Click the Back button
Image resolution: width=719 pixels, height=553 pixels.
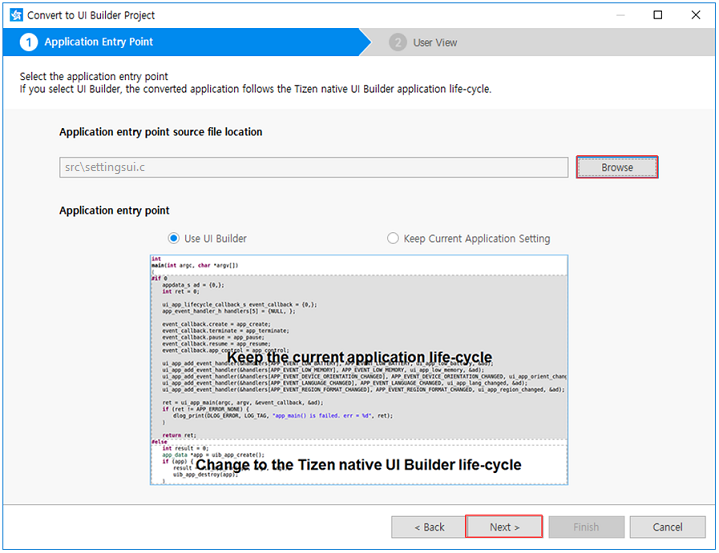(x=425, y=527)
